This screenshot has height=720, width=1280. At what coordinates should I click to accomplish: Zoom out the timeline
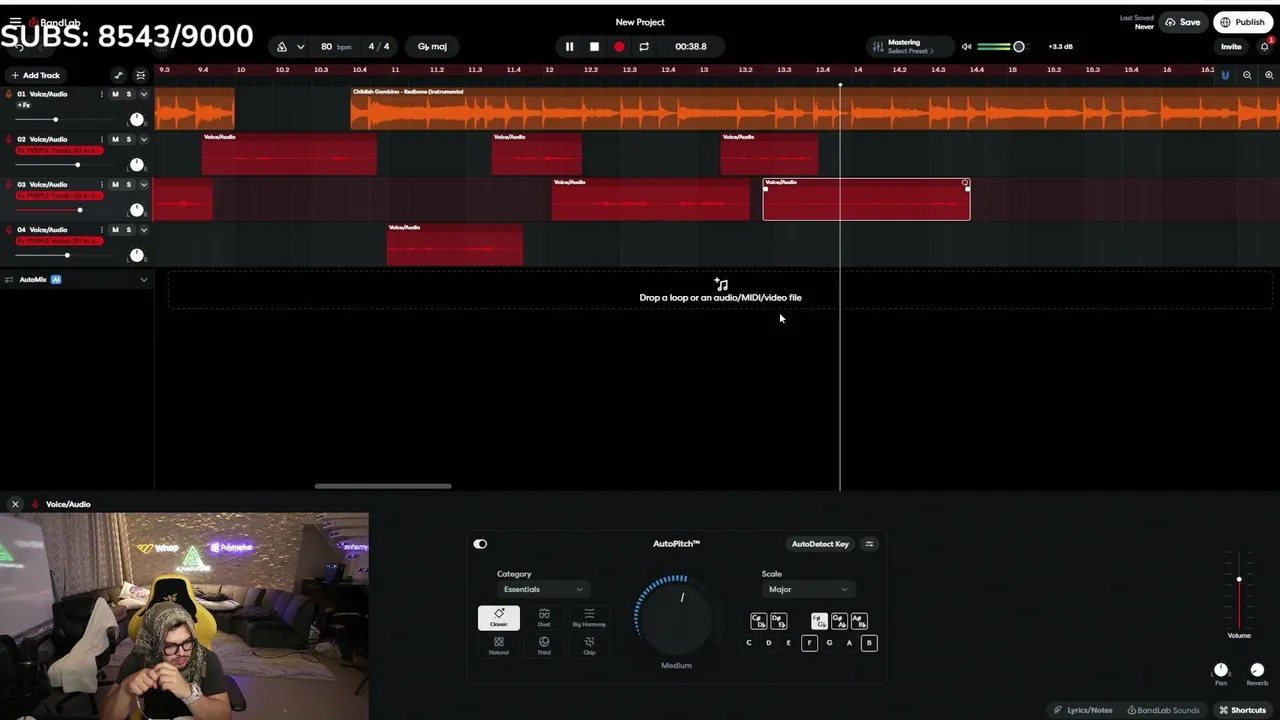(x=1247, y=75)
